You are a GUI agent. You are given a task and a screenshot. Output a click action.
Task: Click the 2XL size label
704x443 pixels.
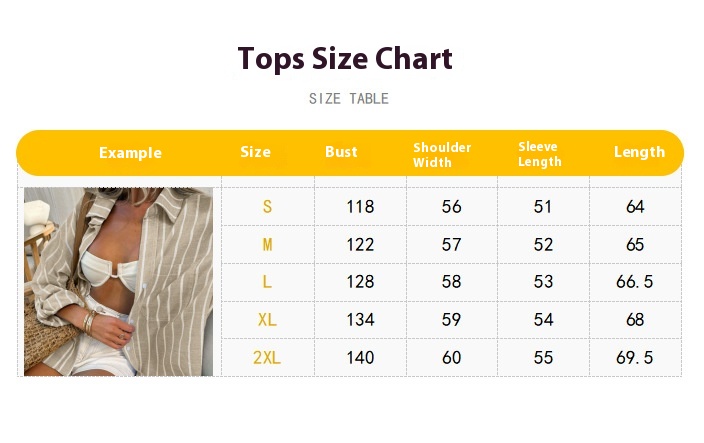(x=267, y=358)
